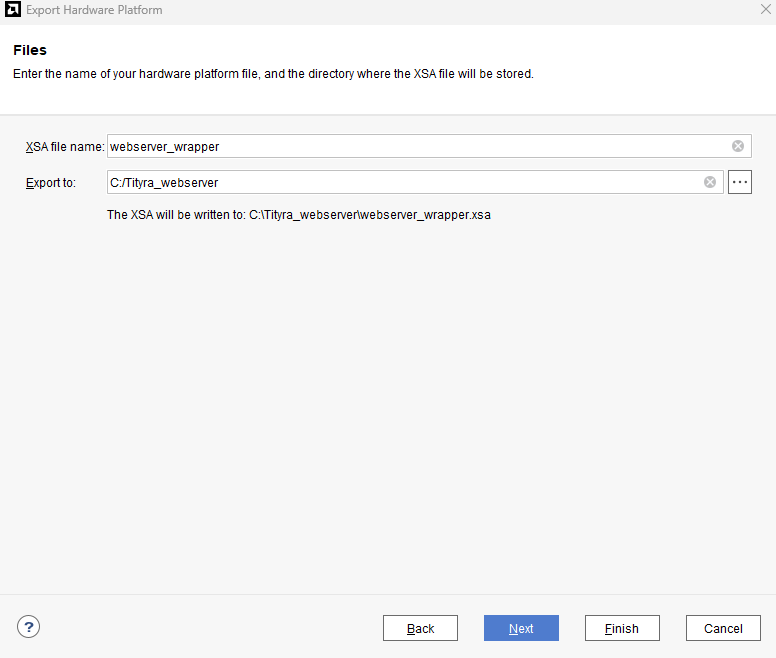776x658 pixels.
Task: Close the Export Hardware Platform dialog
Action: click(765, 10)
